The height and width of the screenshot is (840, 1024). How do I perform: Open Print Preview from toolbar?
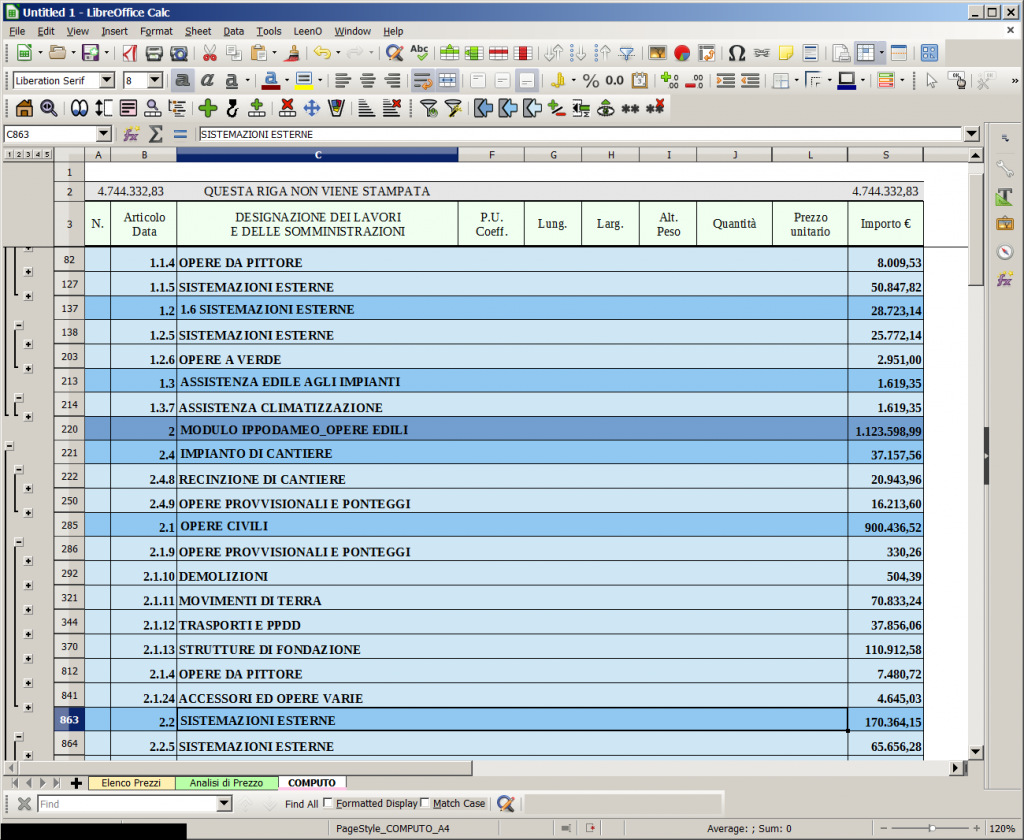click(x=178, y=53)
